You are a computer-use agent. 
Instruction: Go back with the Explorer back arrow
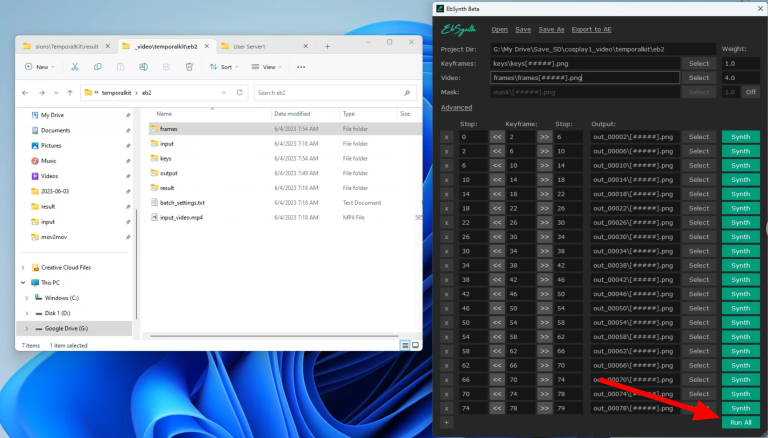pyautogui.click(x=25, y=93)
